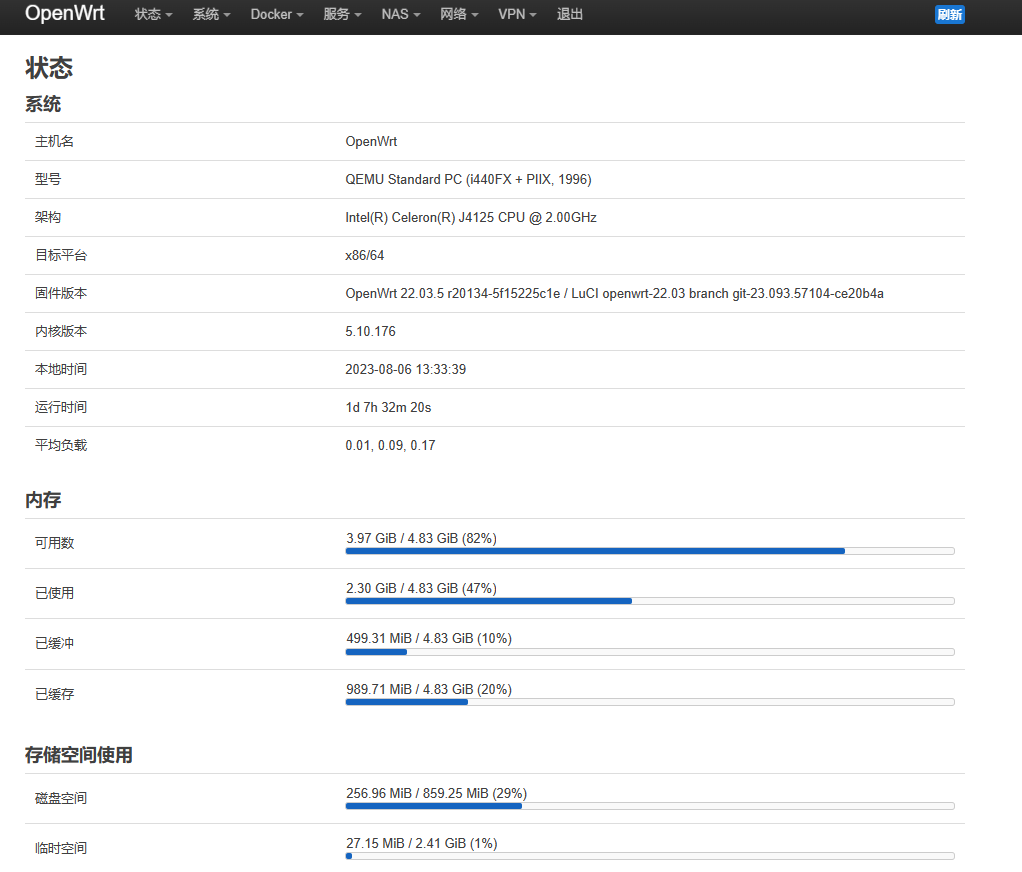The image size is (1022, 872).
Task: Select the 临时空间 temp space bar
Action: tap(650, 856)
